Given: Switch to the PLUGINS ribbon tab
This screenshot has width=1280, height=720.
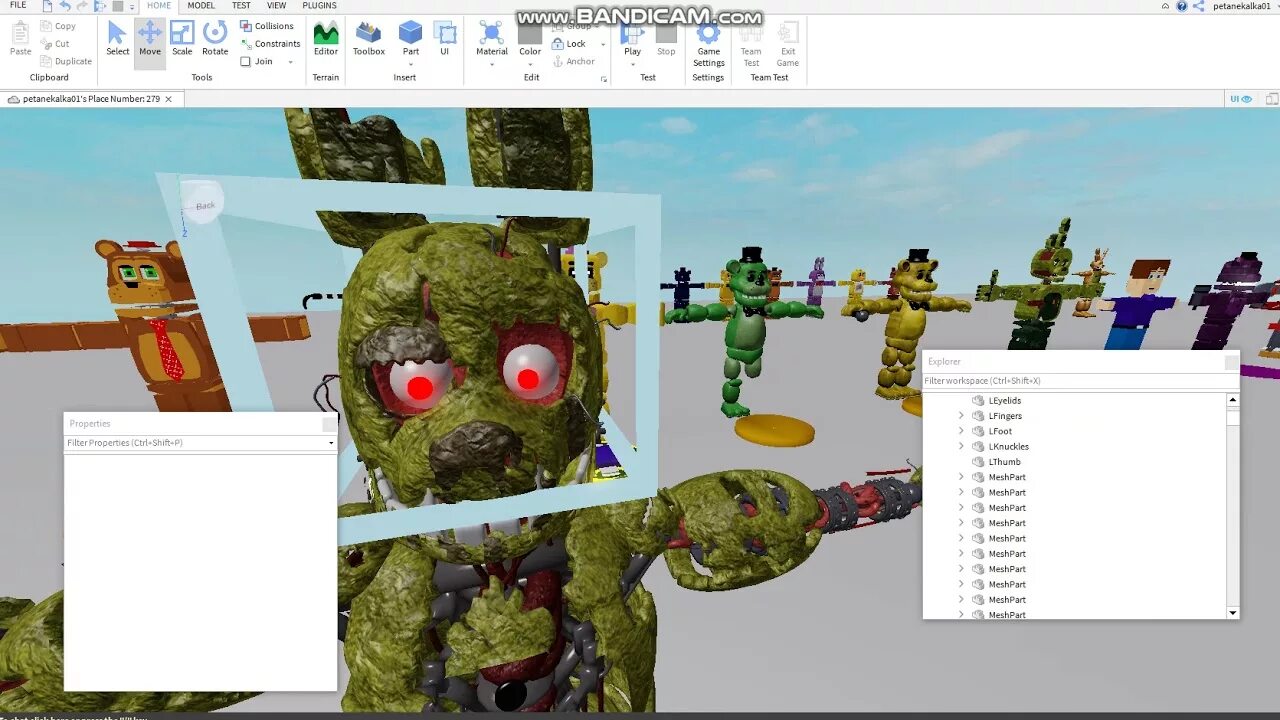Looking at the screenshot, I should tap(320, 6).
